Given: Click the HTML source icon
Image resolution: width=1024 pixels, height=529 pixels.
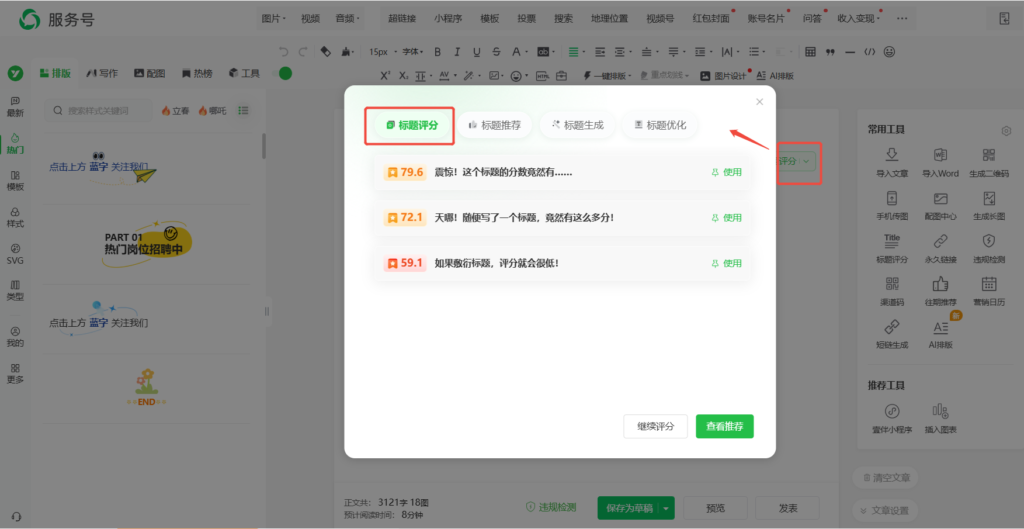Looking at the screenshot, I should pos(542,76).
